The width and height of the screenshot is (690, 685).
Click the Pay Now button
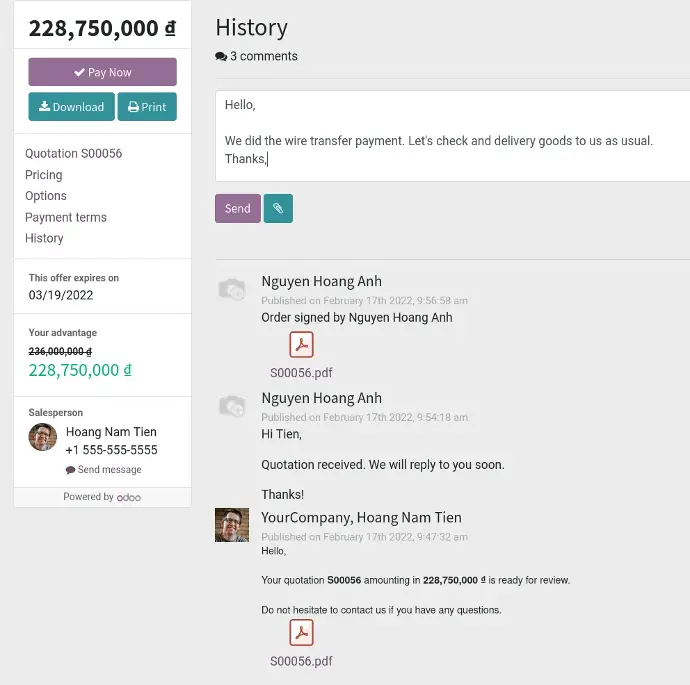102,72
